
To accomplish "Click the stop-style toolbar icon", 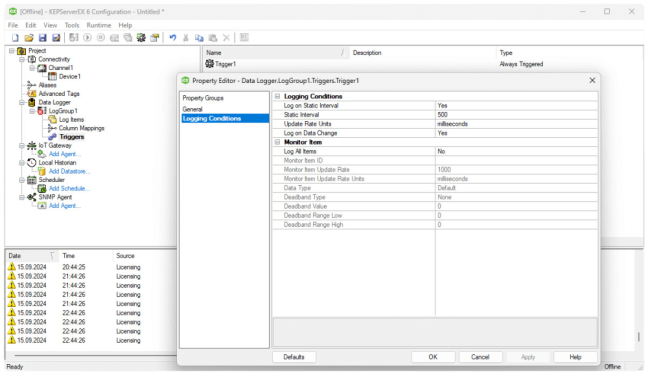I will pos(101,38).
